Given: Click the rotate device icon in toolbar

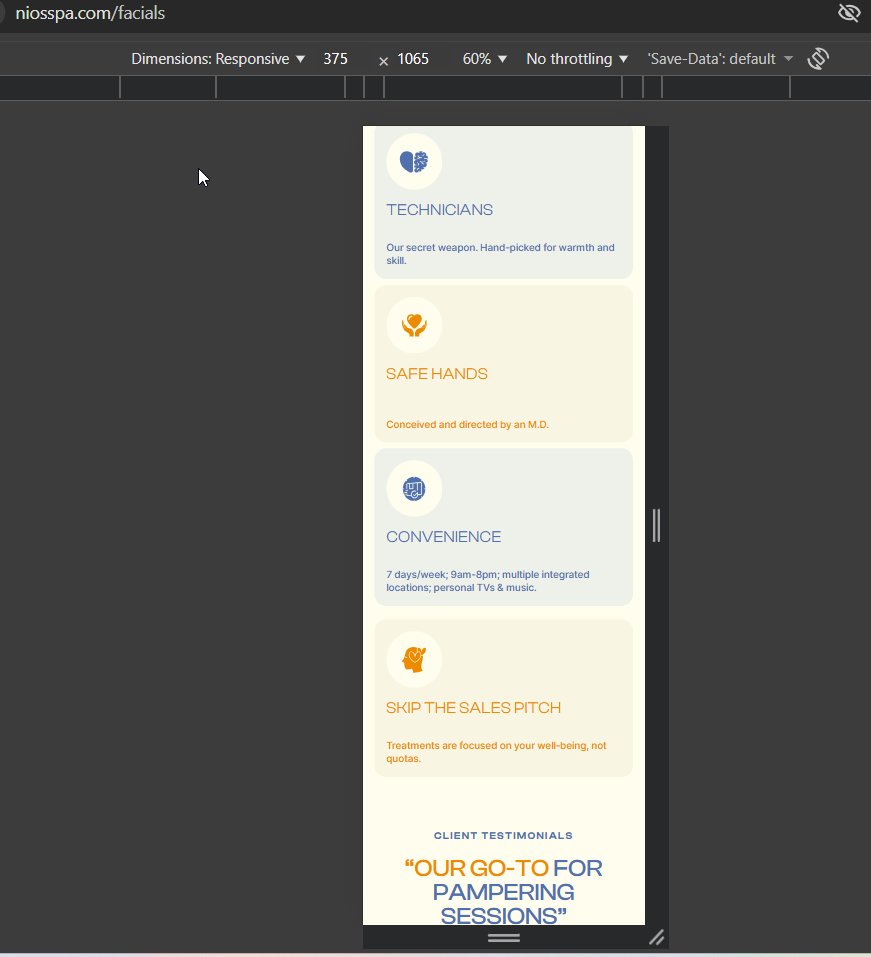Looking at the screenshot, I should (x=818, y=59).
